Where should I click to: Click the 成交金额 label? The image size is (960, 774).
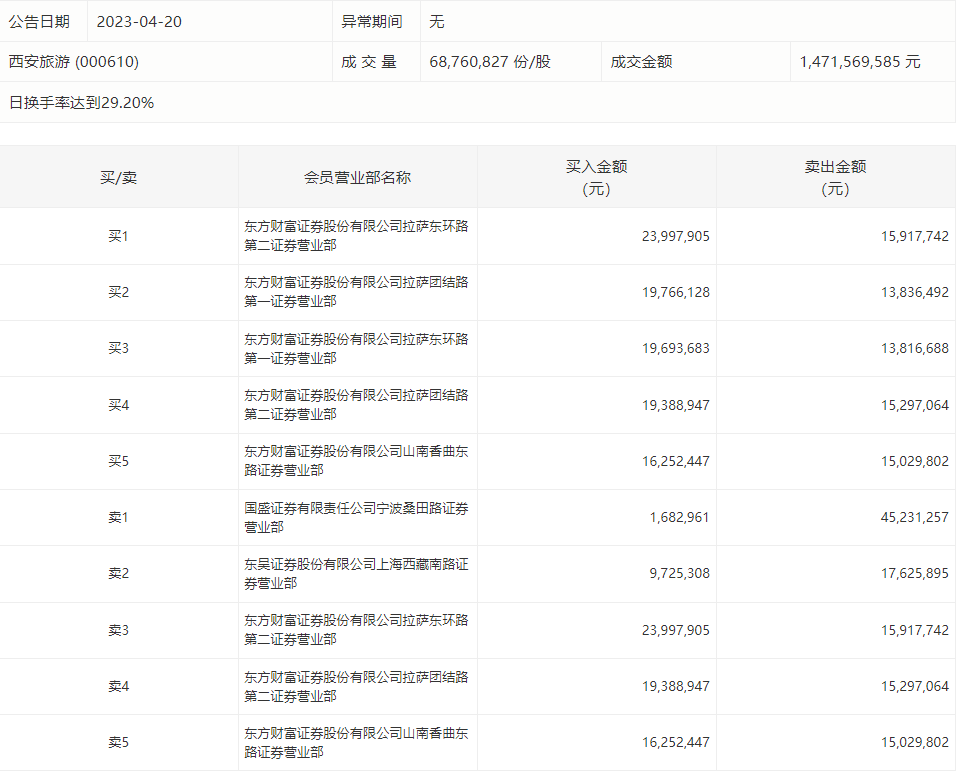[x=641, y=62]
